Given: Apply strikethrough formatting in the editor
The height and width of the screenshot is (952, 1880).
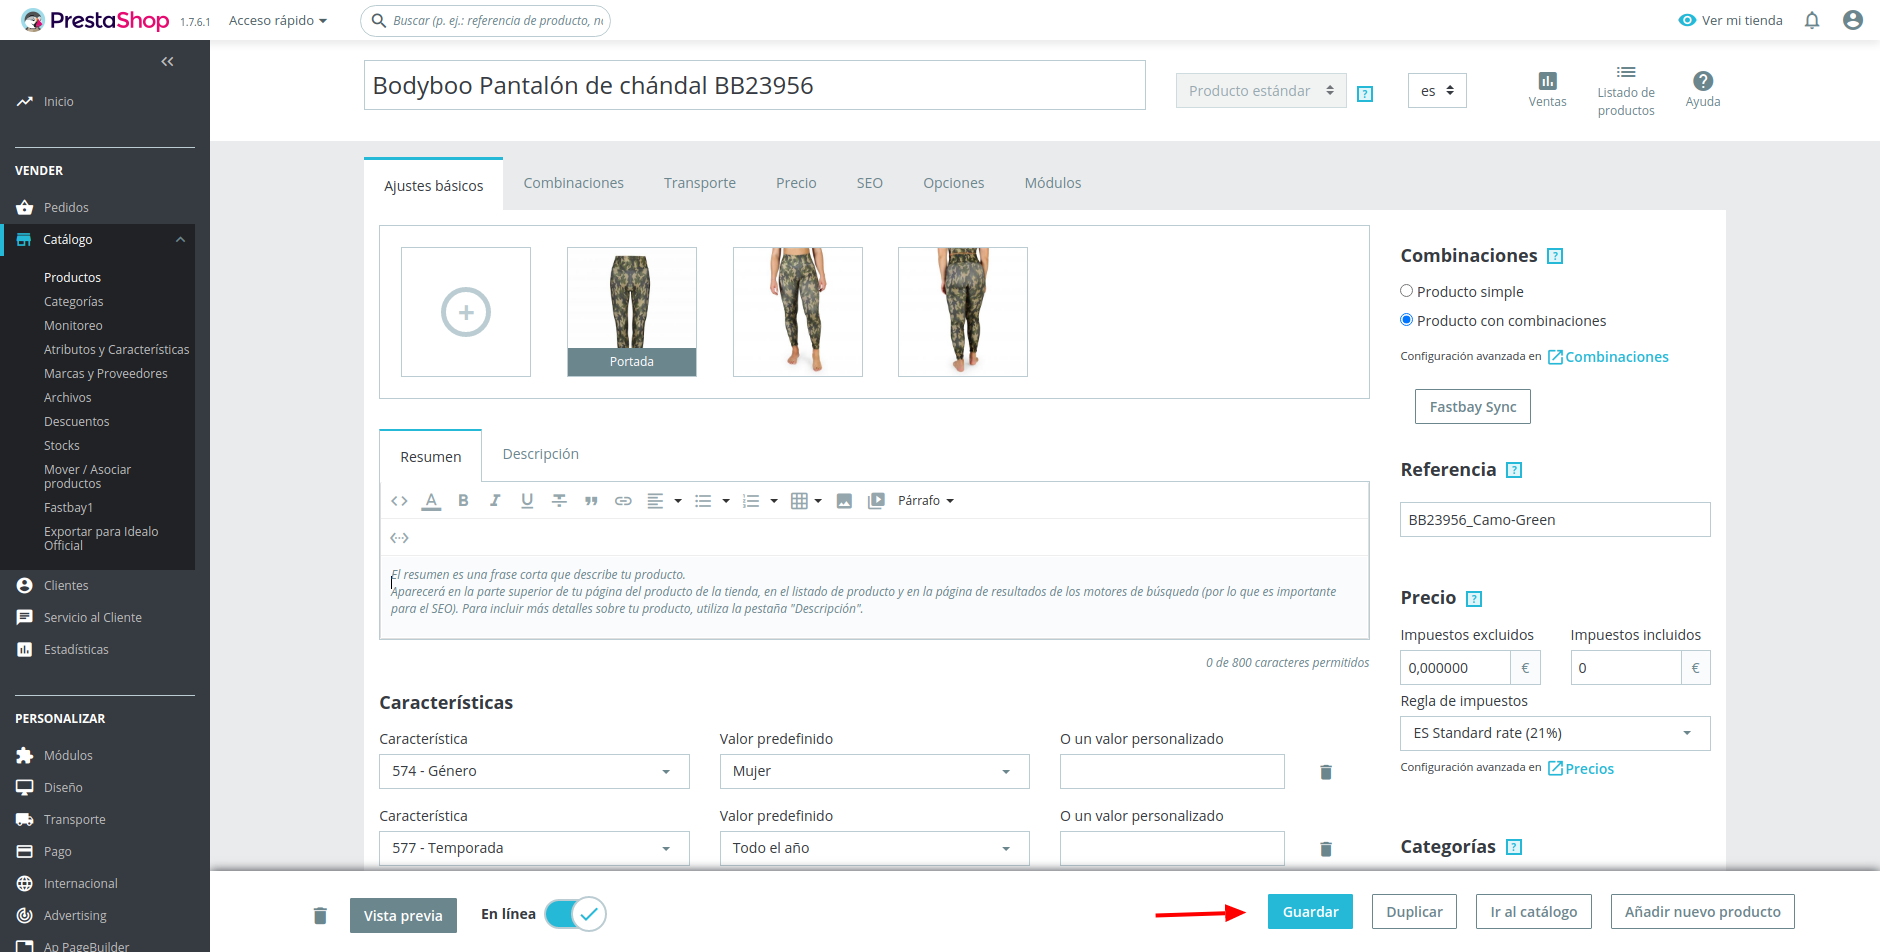Looking at the screenshot, I should tap(559, 501).
